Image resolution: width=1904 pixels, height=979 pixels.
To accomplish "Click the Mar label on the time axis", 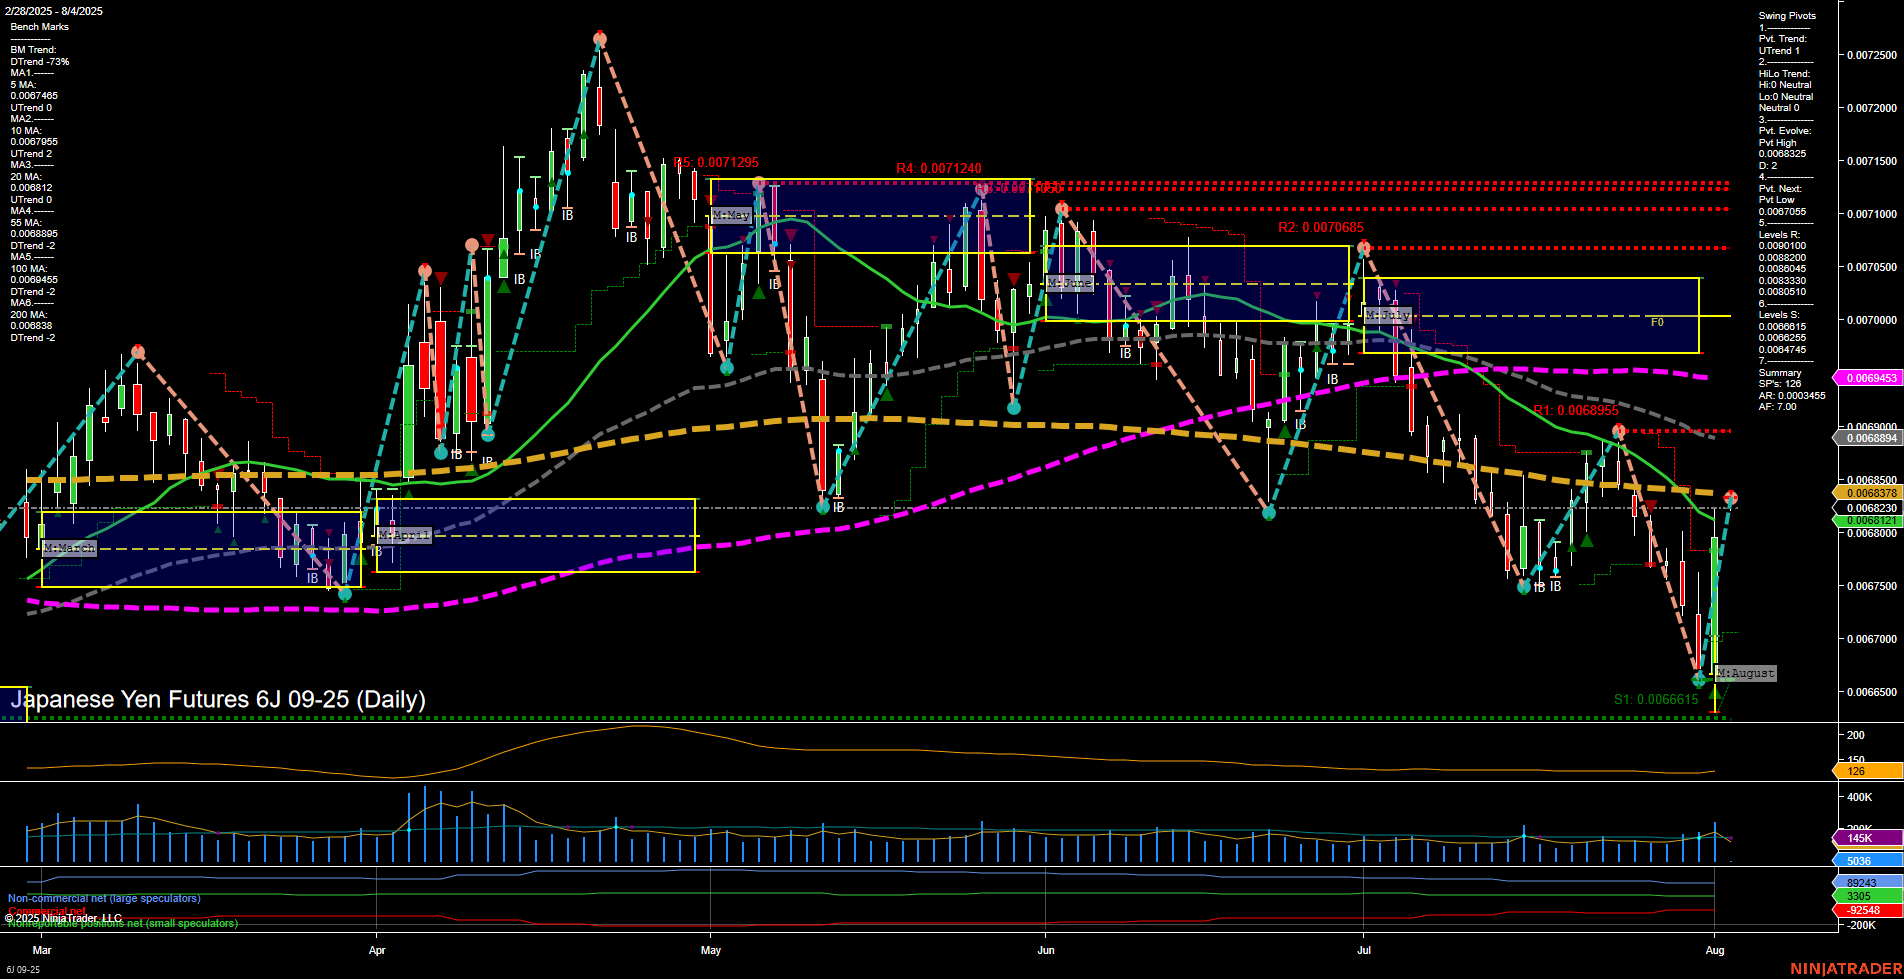I will pyautogui.click(x=41, y=950).
